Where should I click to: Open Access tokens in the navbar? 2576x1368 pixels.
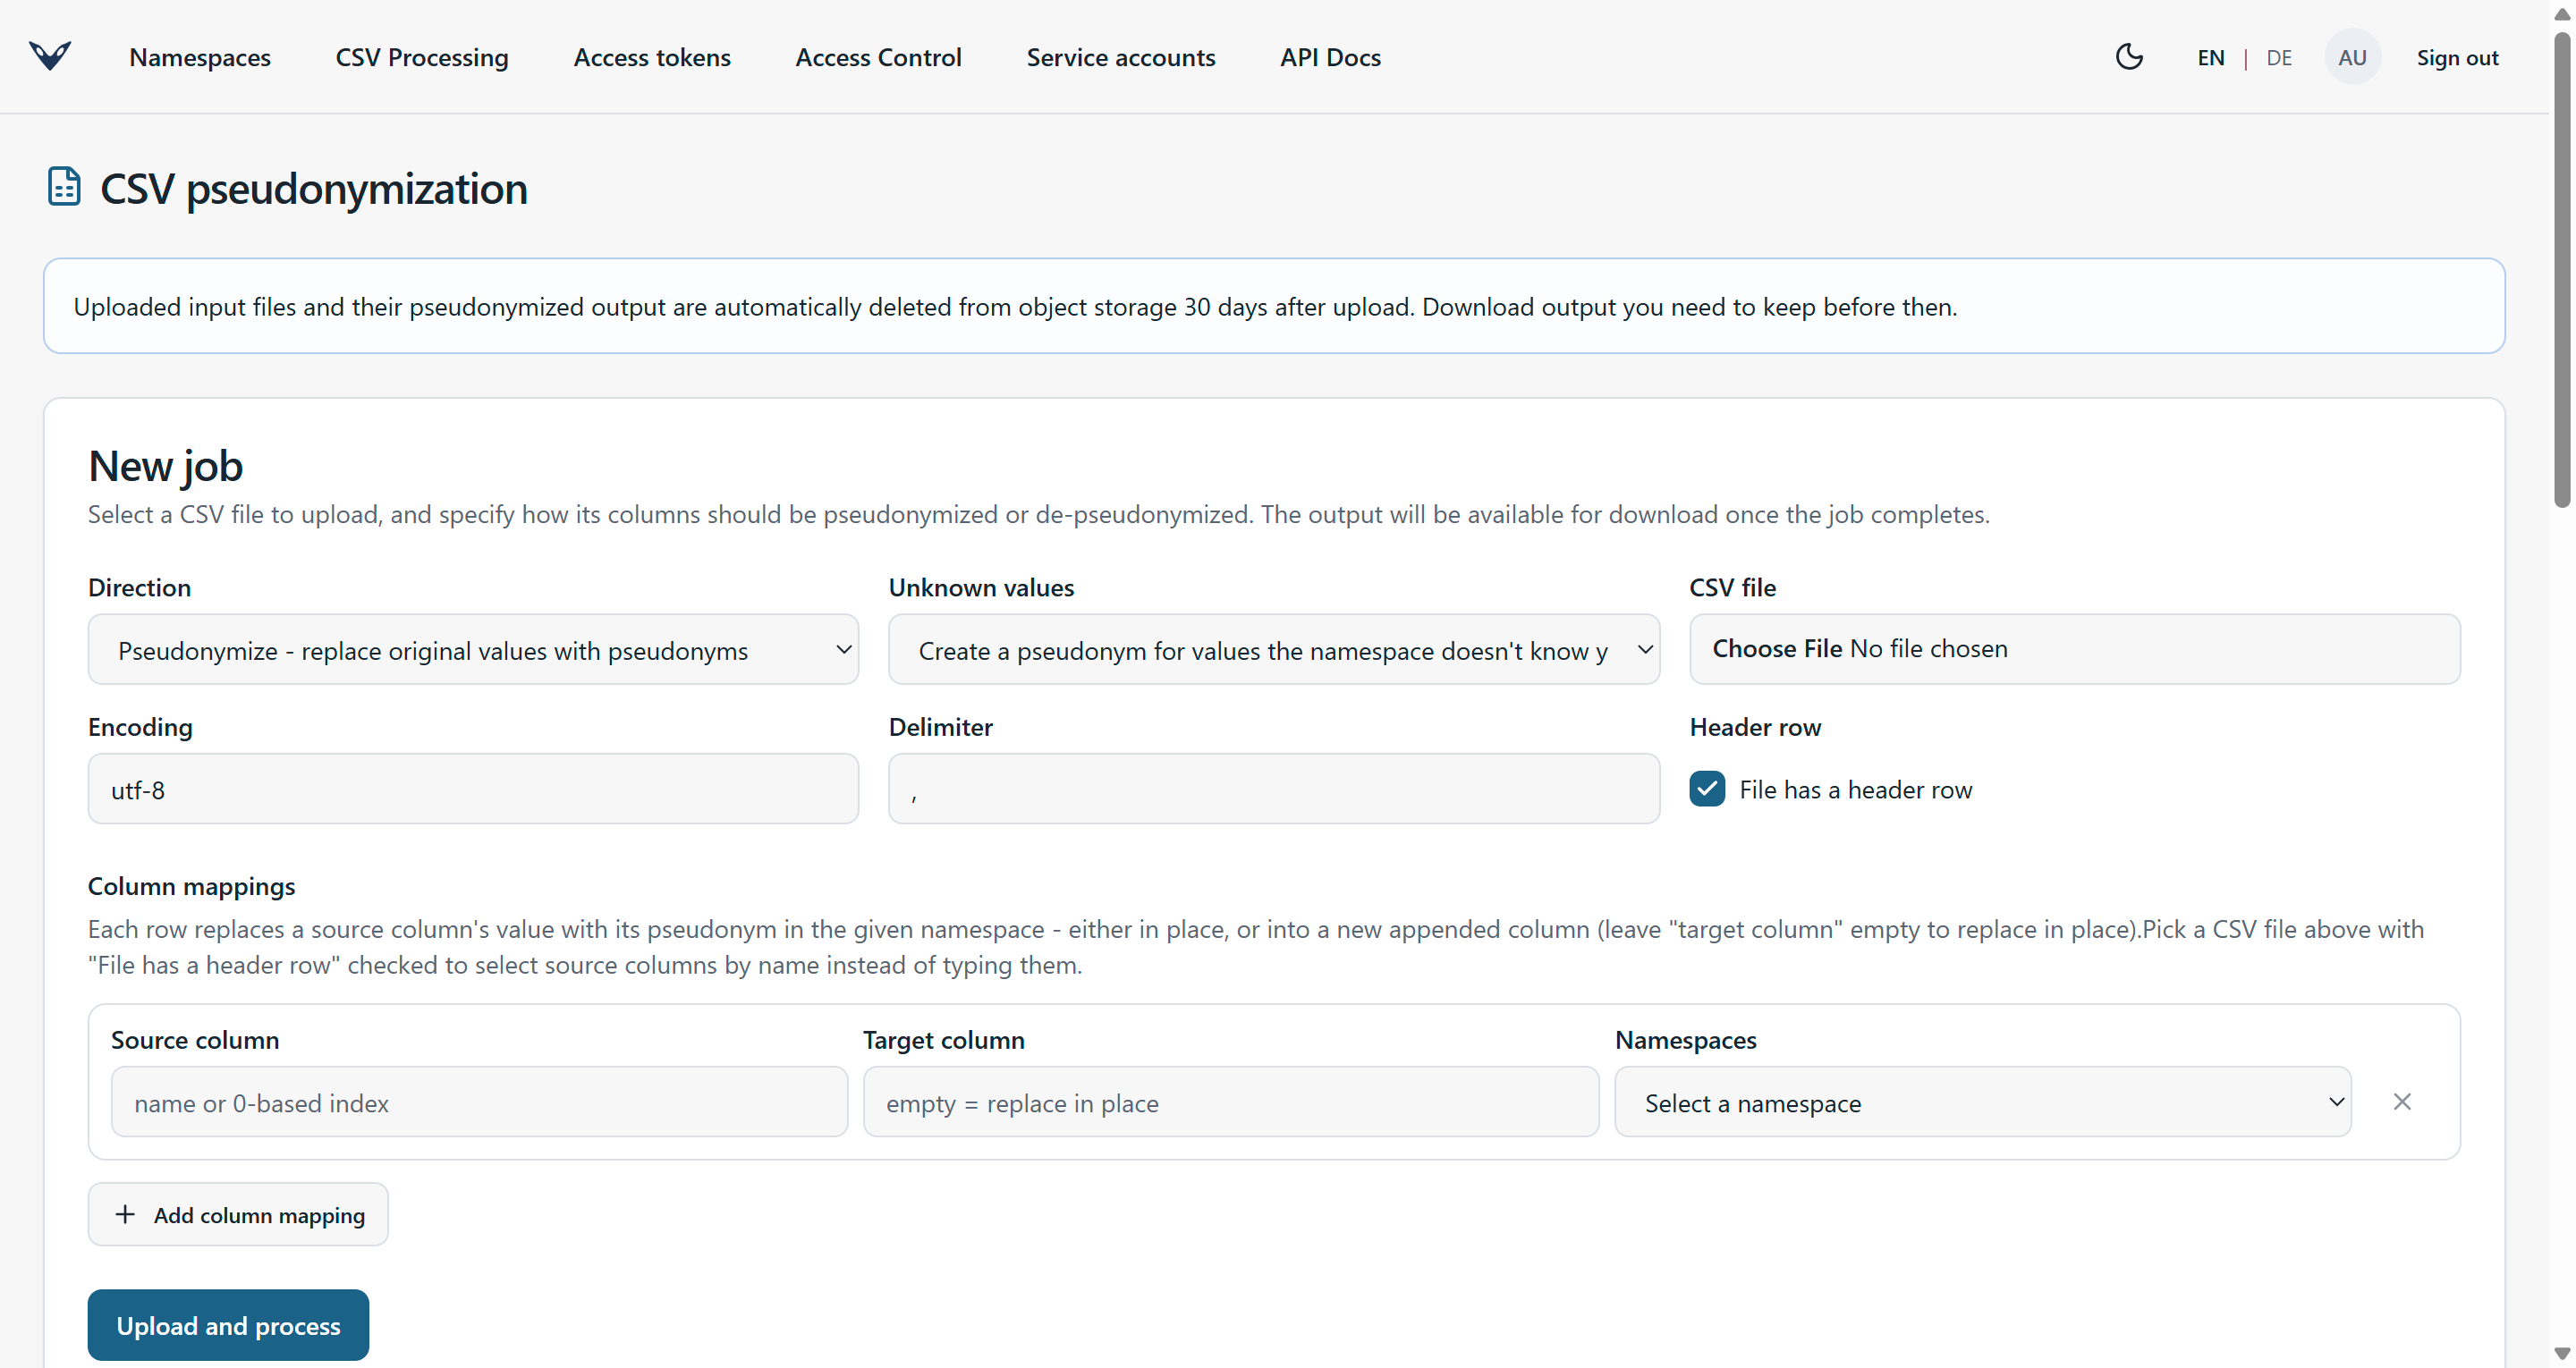tap(652, 57)
